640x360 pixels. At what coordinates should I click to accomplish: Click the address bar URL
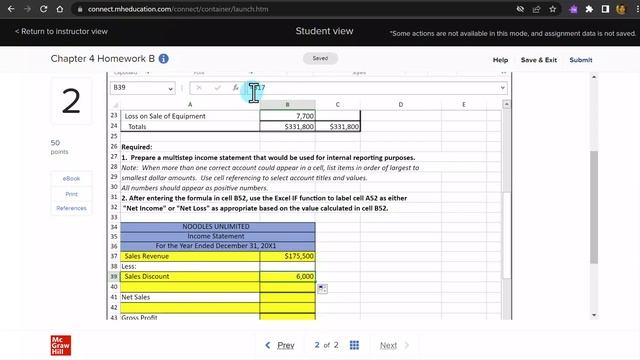pos(178,9)
